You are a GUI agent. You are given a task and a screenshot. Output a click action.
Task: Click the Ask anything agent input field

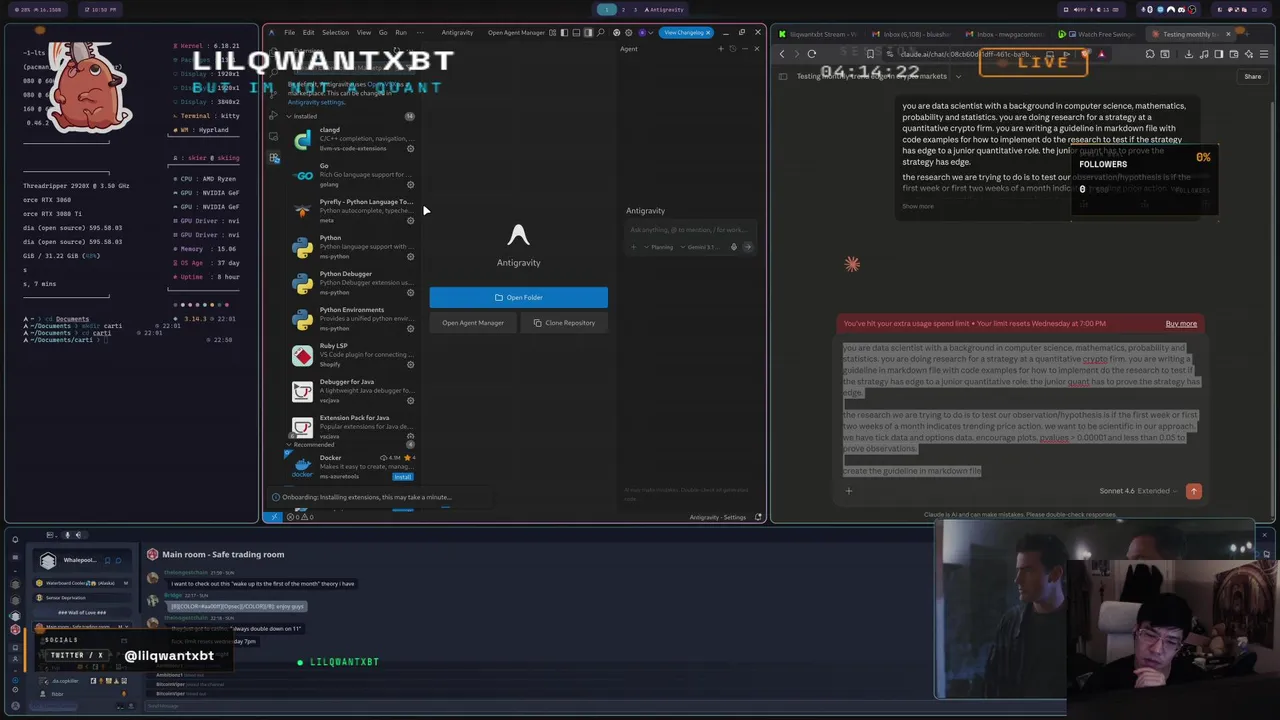(689, 230)
